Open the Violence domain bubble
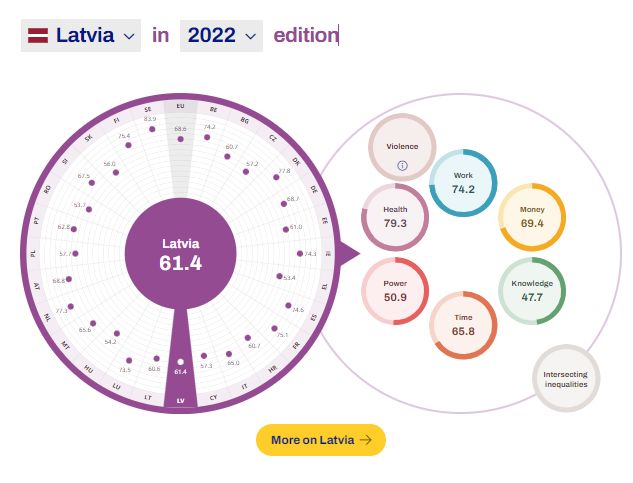633x483 pixels. 402,147
